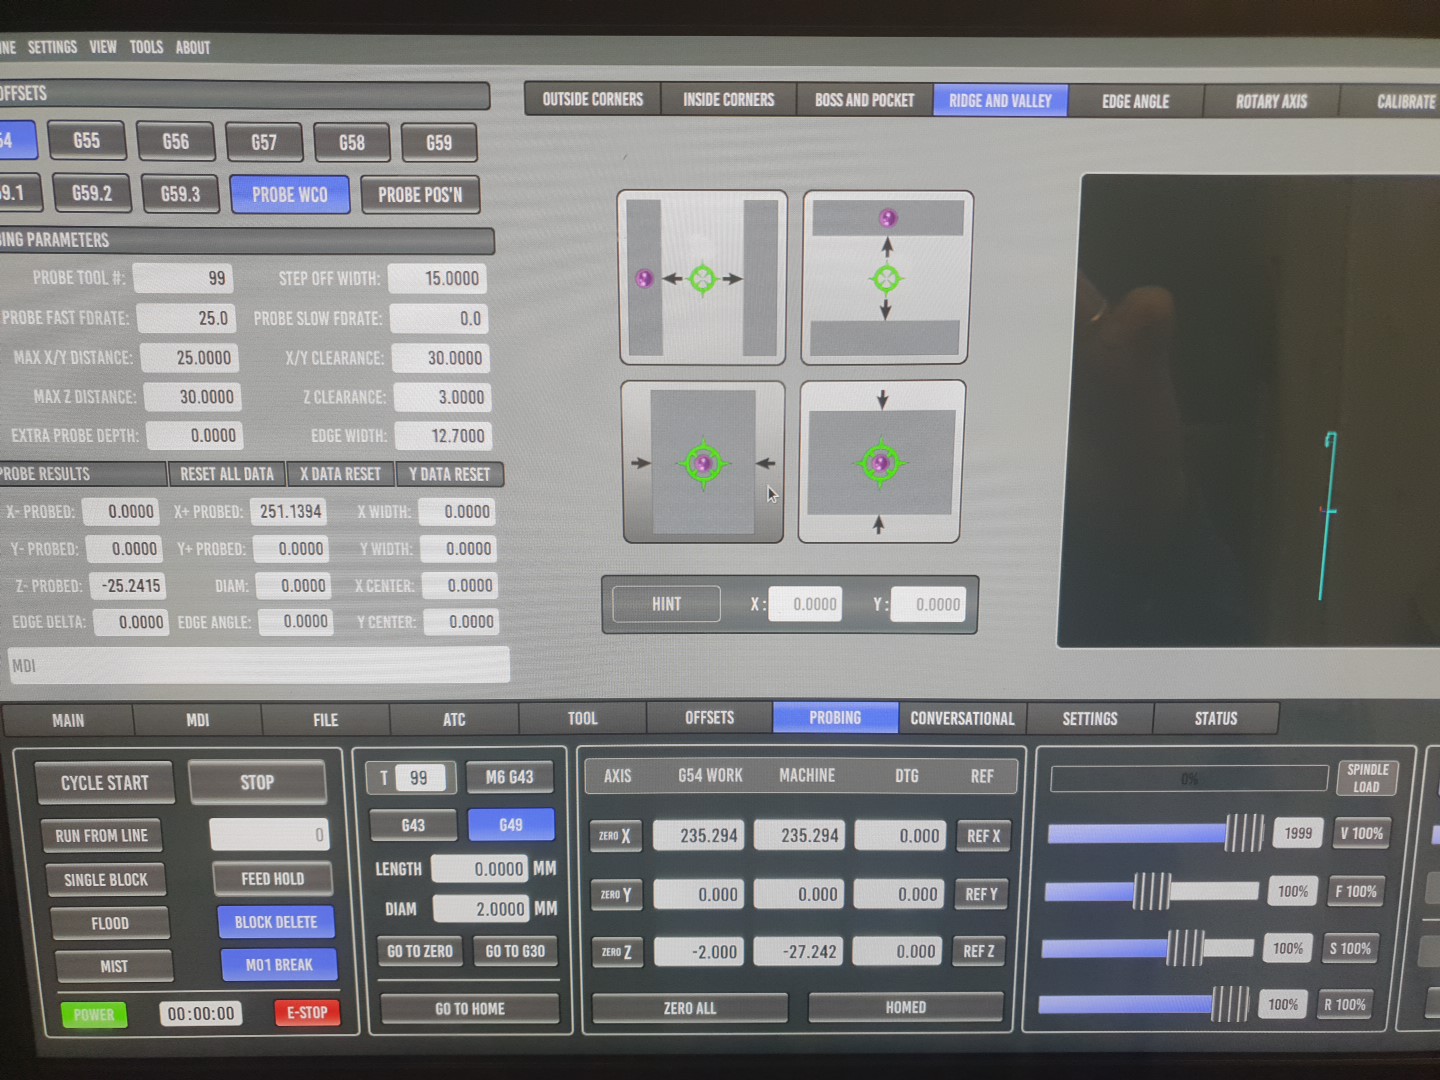Open the ATC tab
This screenshot has width=1440, height=1080.
454,719
